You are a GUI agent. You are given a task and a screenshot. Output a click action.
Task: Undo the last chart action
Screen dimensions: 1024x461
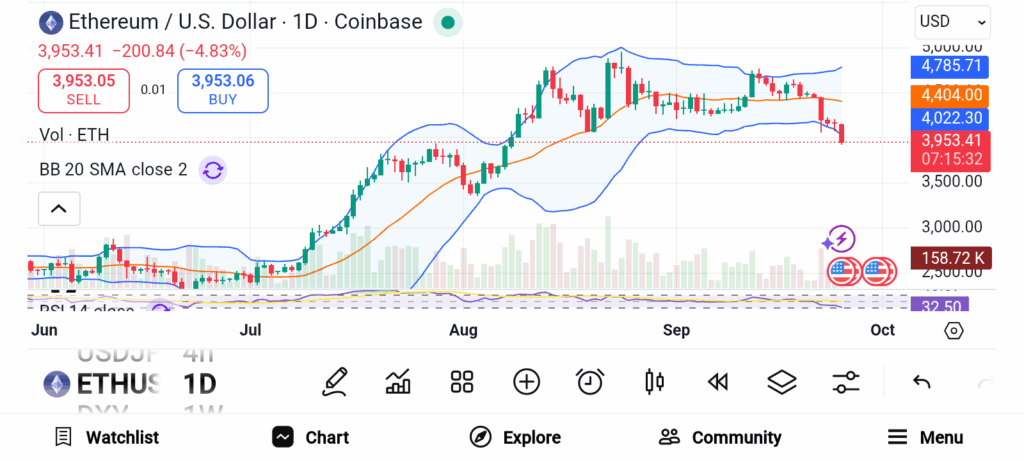[x=922, y=381]
